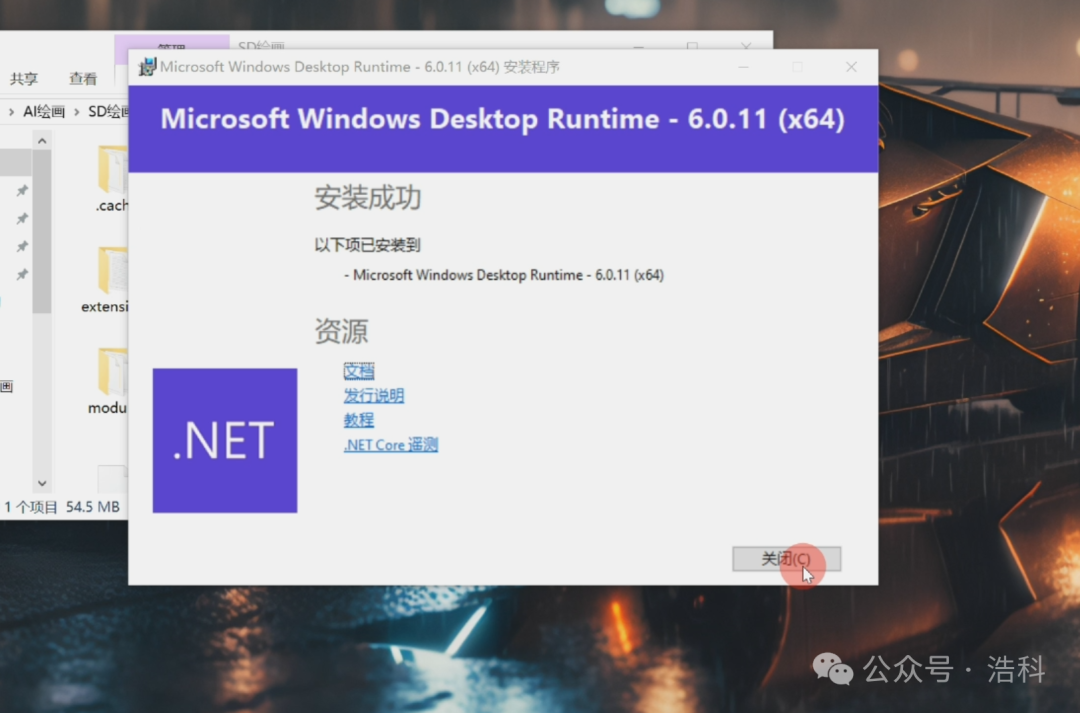Click the last pinned item pin icon
The height and width of the screenshot is (713, 1080).
coord(22,274)
